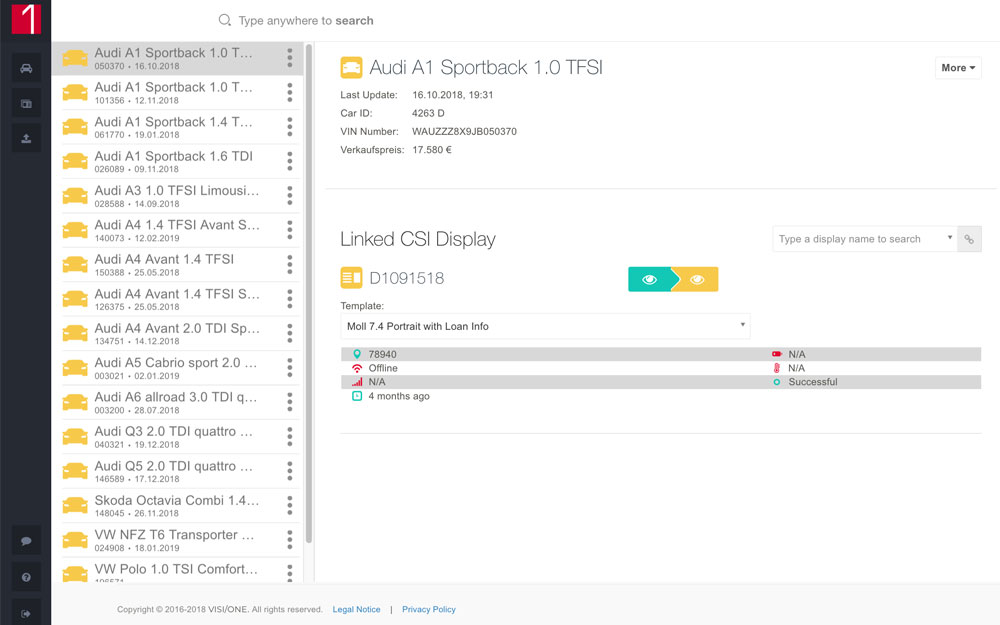This screenshot has width=1000, height=625.
Task: Click the yellow car icon in detail header
Action: pos(351,68)
